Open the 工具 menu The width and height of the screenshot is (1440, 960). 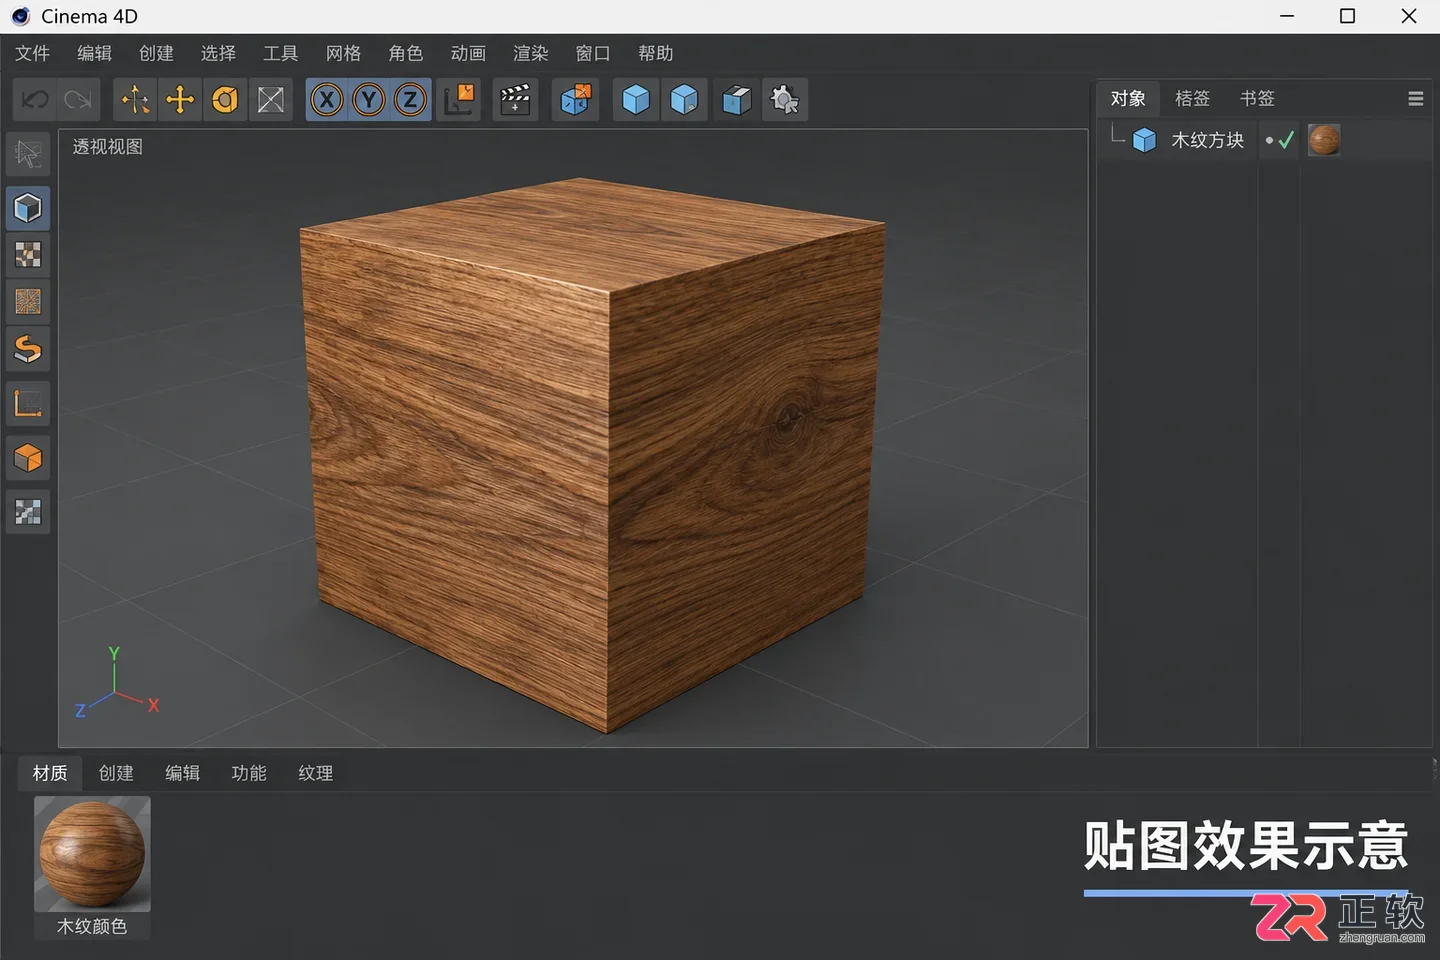(280, 53)
